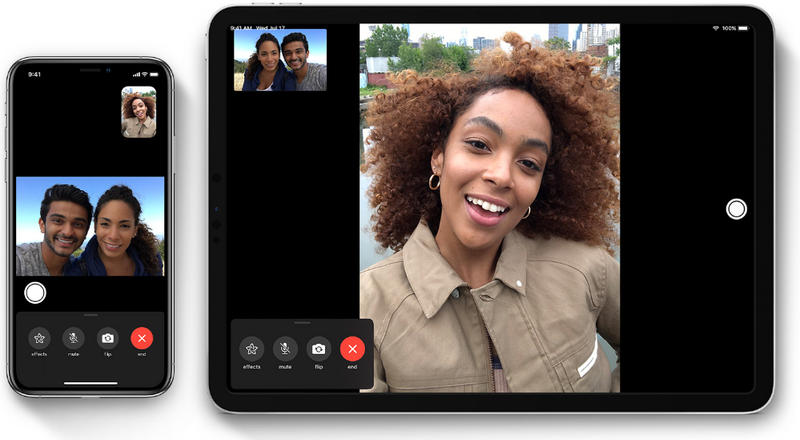This screenshot has height=440, width=800.
Task: Tap the iPad live photo capture button
Action: click(736, 209)
